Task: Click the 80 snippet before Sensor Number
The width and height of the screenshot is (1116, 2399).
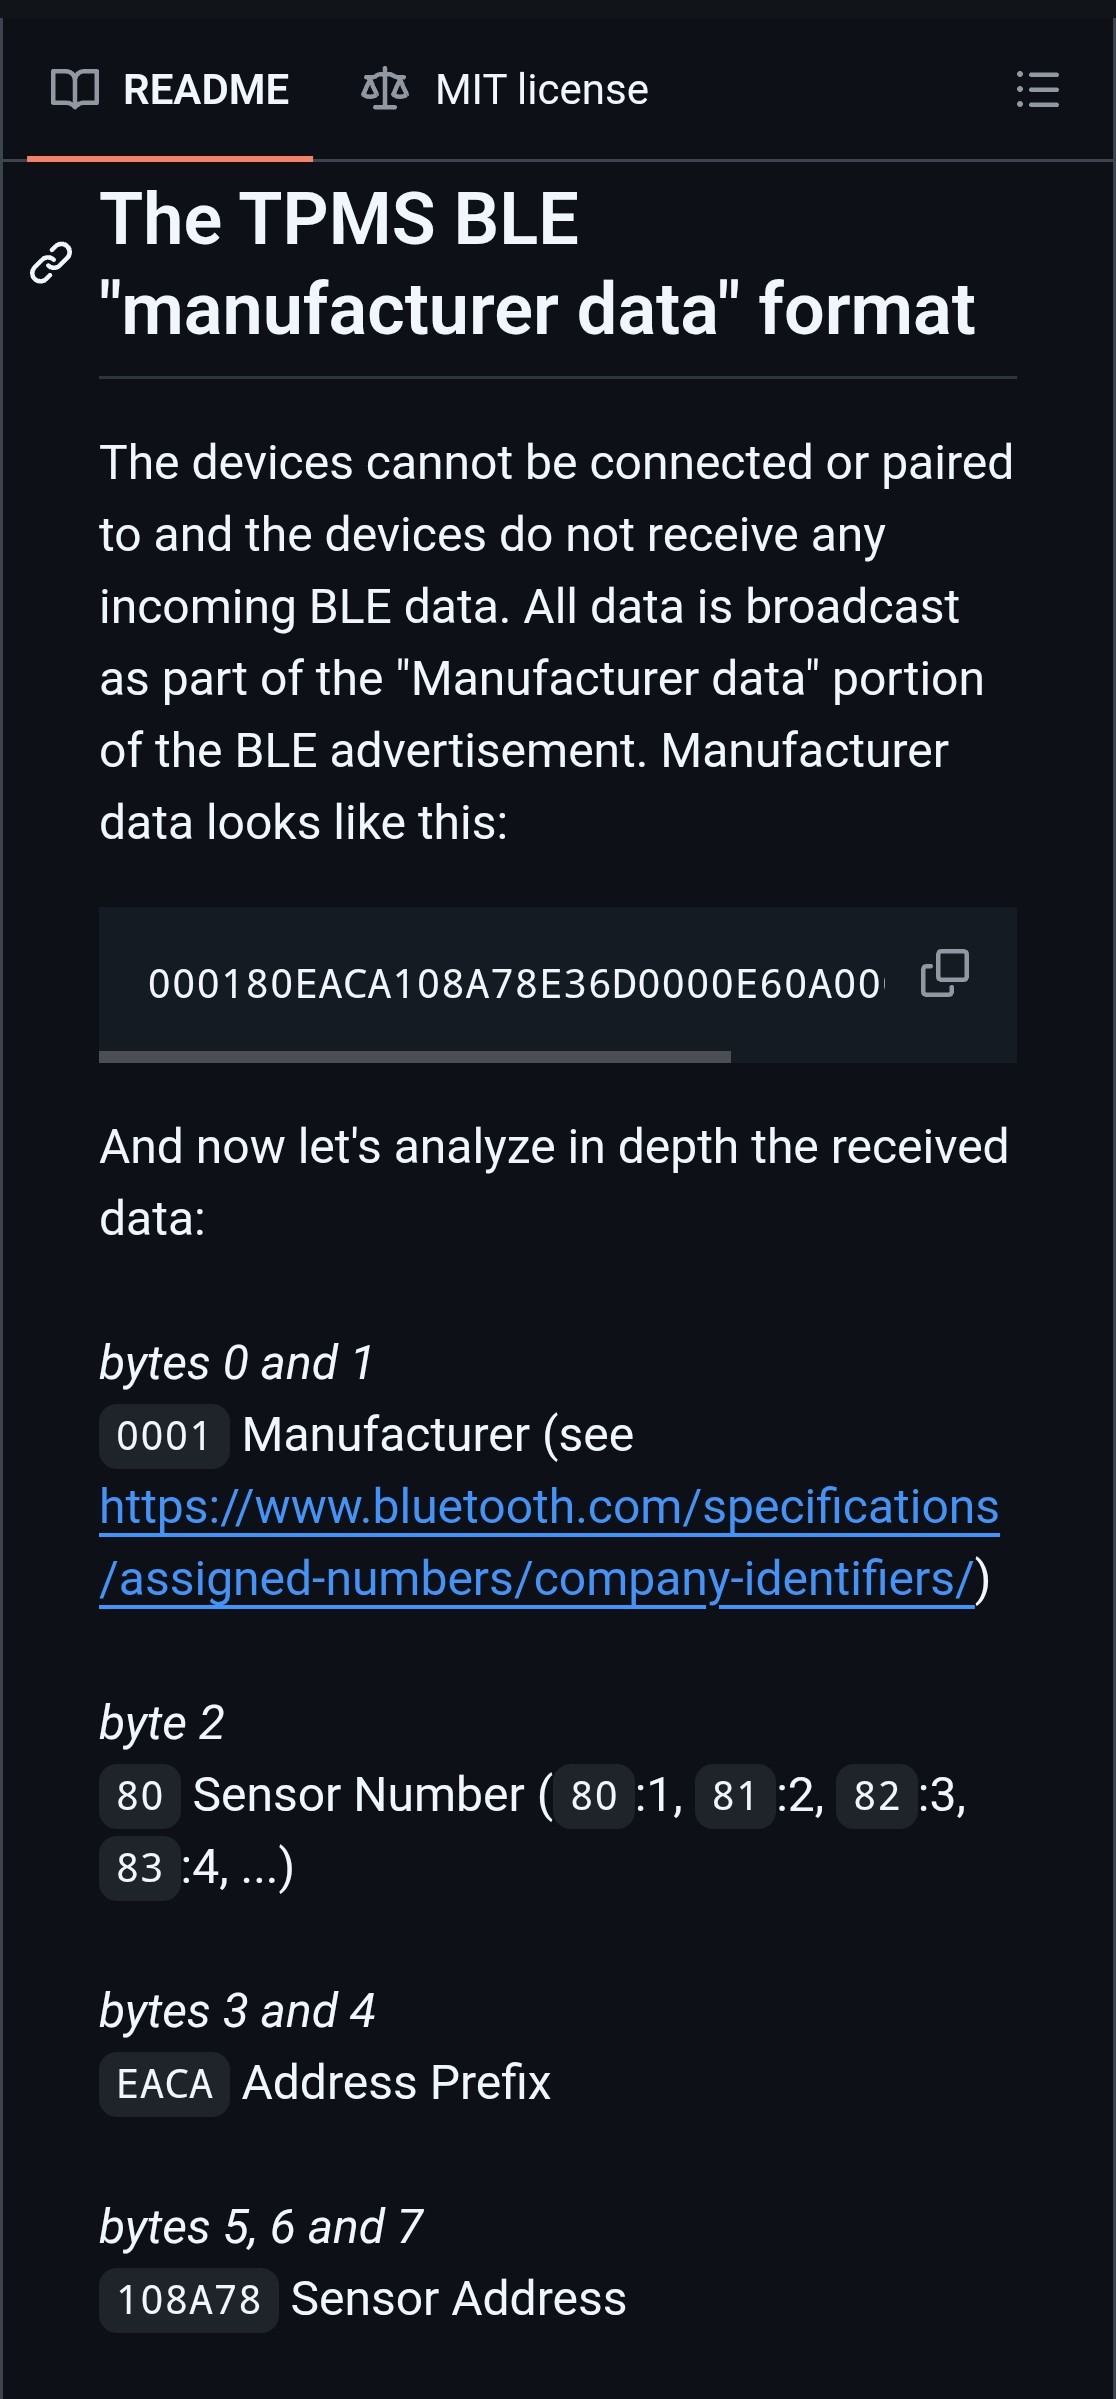Action: (139, 1796)
